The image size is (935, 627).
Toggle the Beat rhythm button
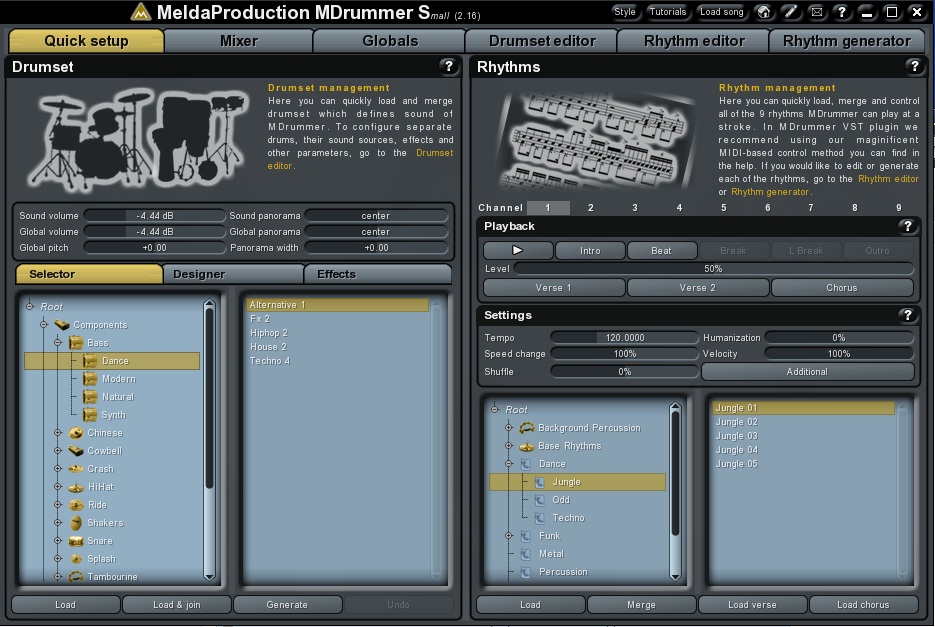point(661,251)
